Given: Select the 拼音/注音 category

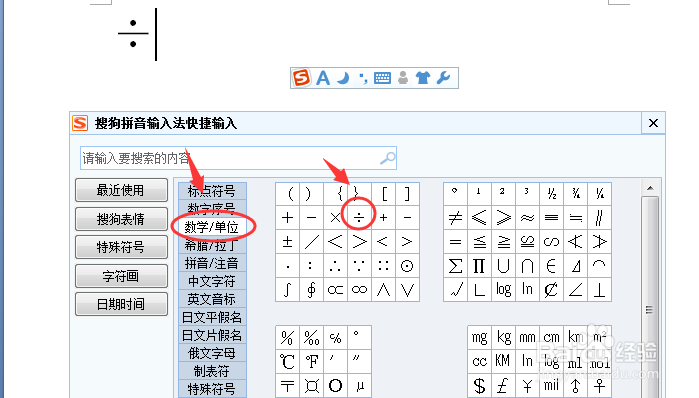Looking at the screenshot, I should [x=212, y=263].
